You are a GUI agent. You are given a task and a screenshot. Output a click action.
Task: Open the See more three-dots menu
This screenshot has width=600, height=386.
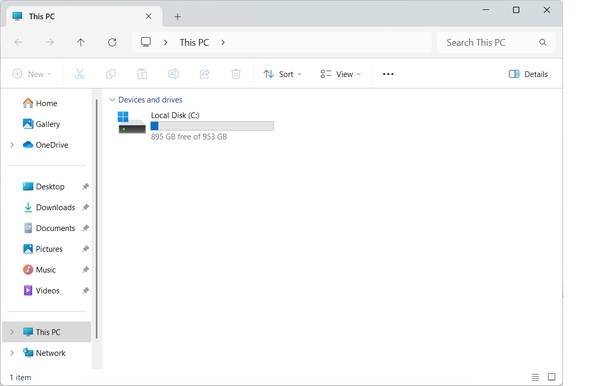coord(388,74)
